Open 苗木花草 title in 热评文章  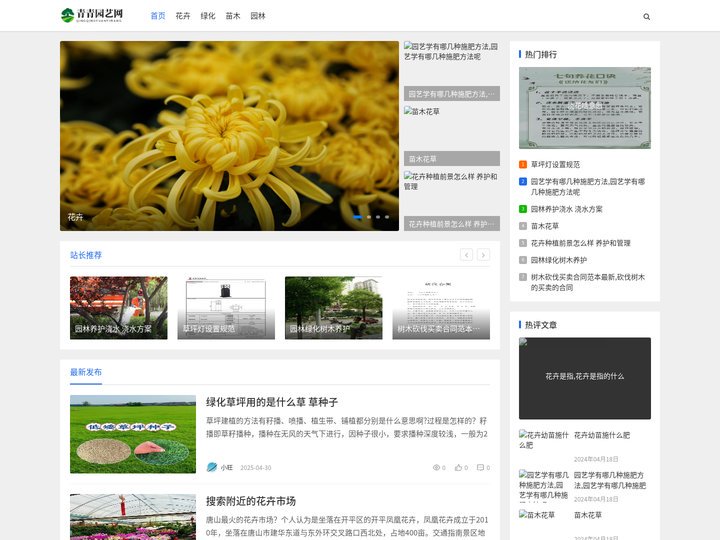click(588, 515)
